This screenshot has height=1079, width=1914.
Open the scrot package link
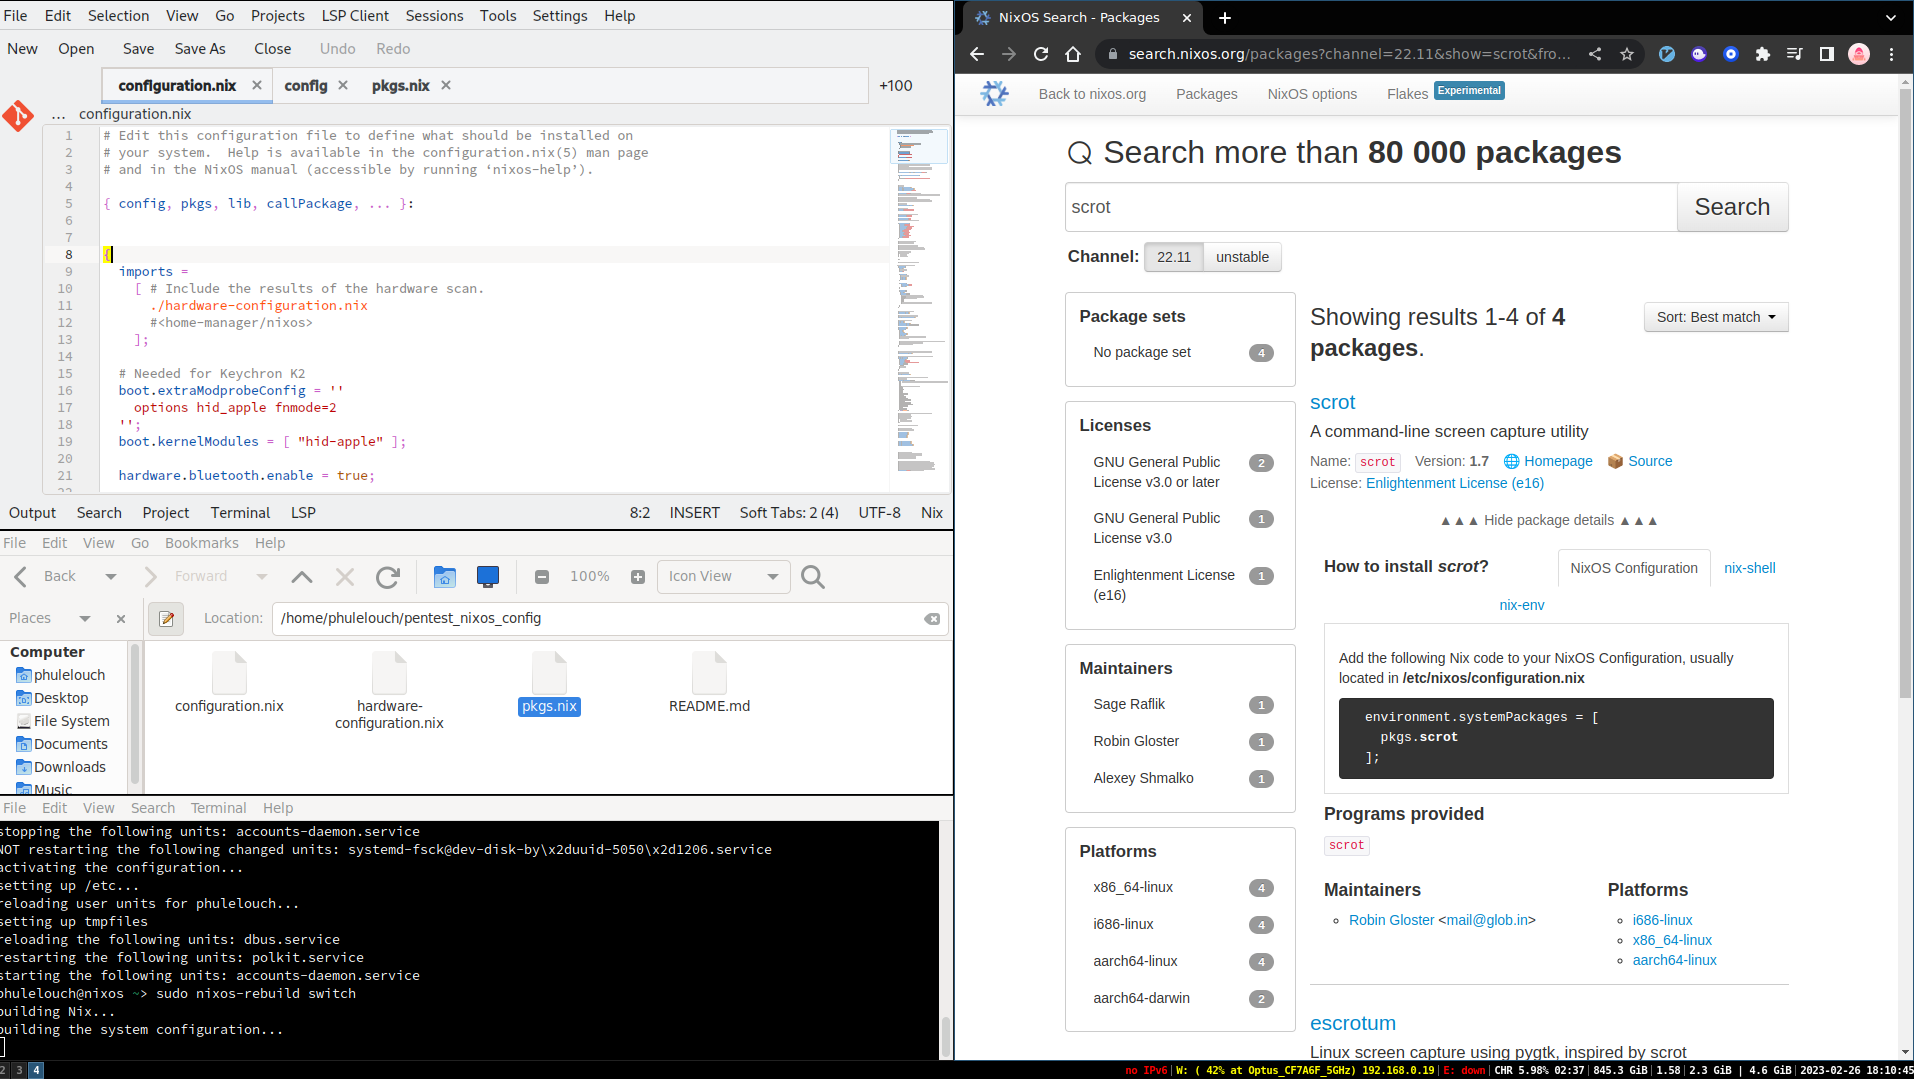[x=1332, y=402]
